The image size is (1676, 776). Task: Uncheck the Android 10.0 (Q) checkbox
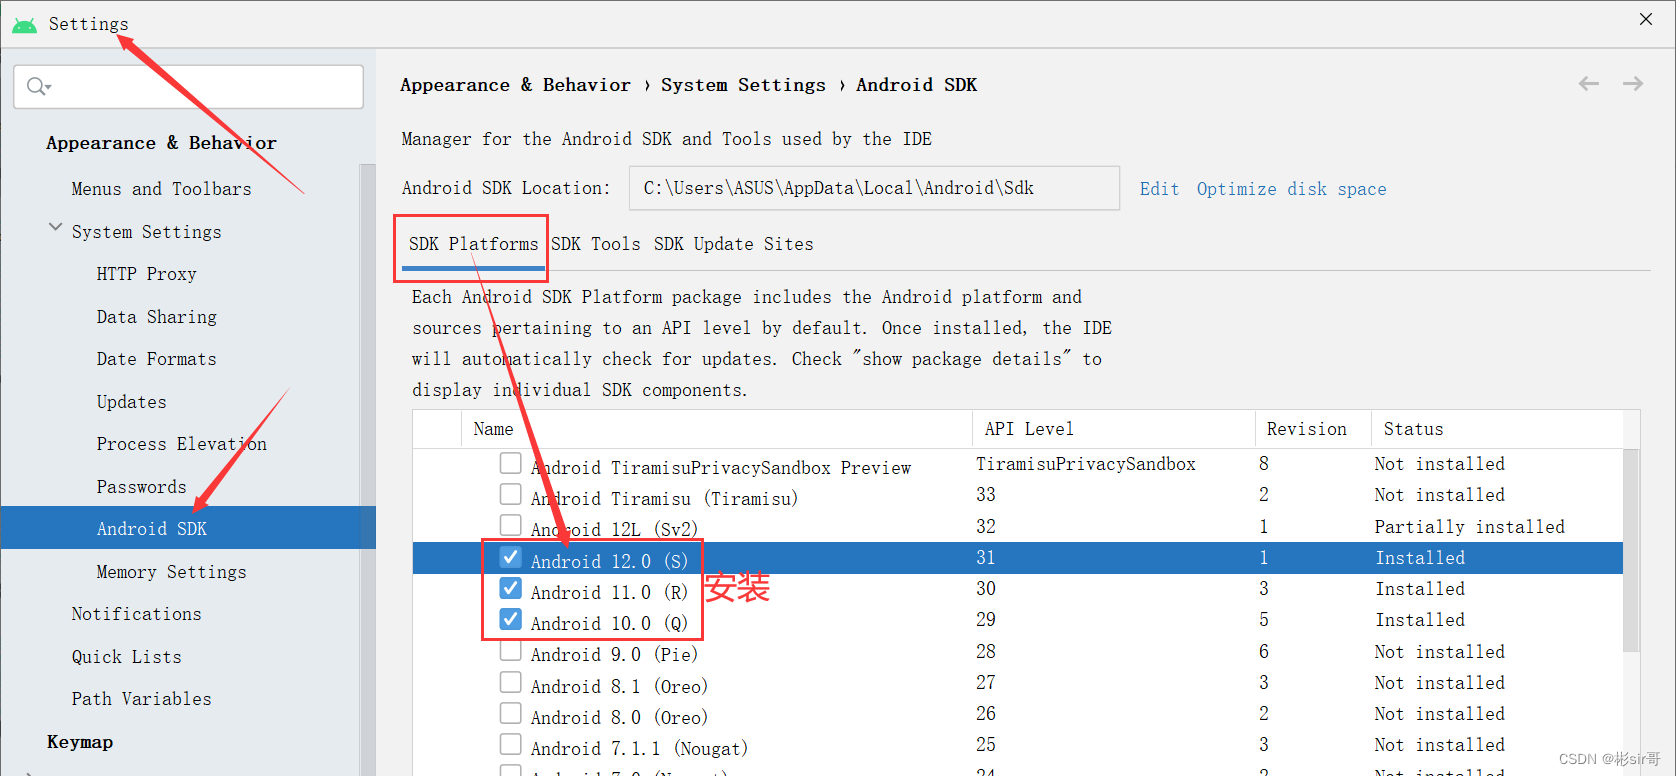[511, 619]
